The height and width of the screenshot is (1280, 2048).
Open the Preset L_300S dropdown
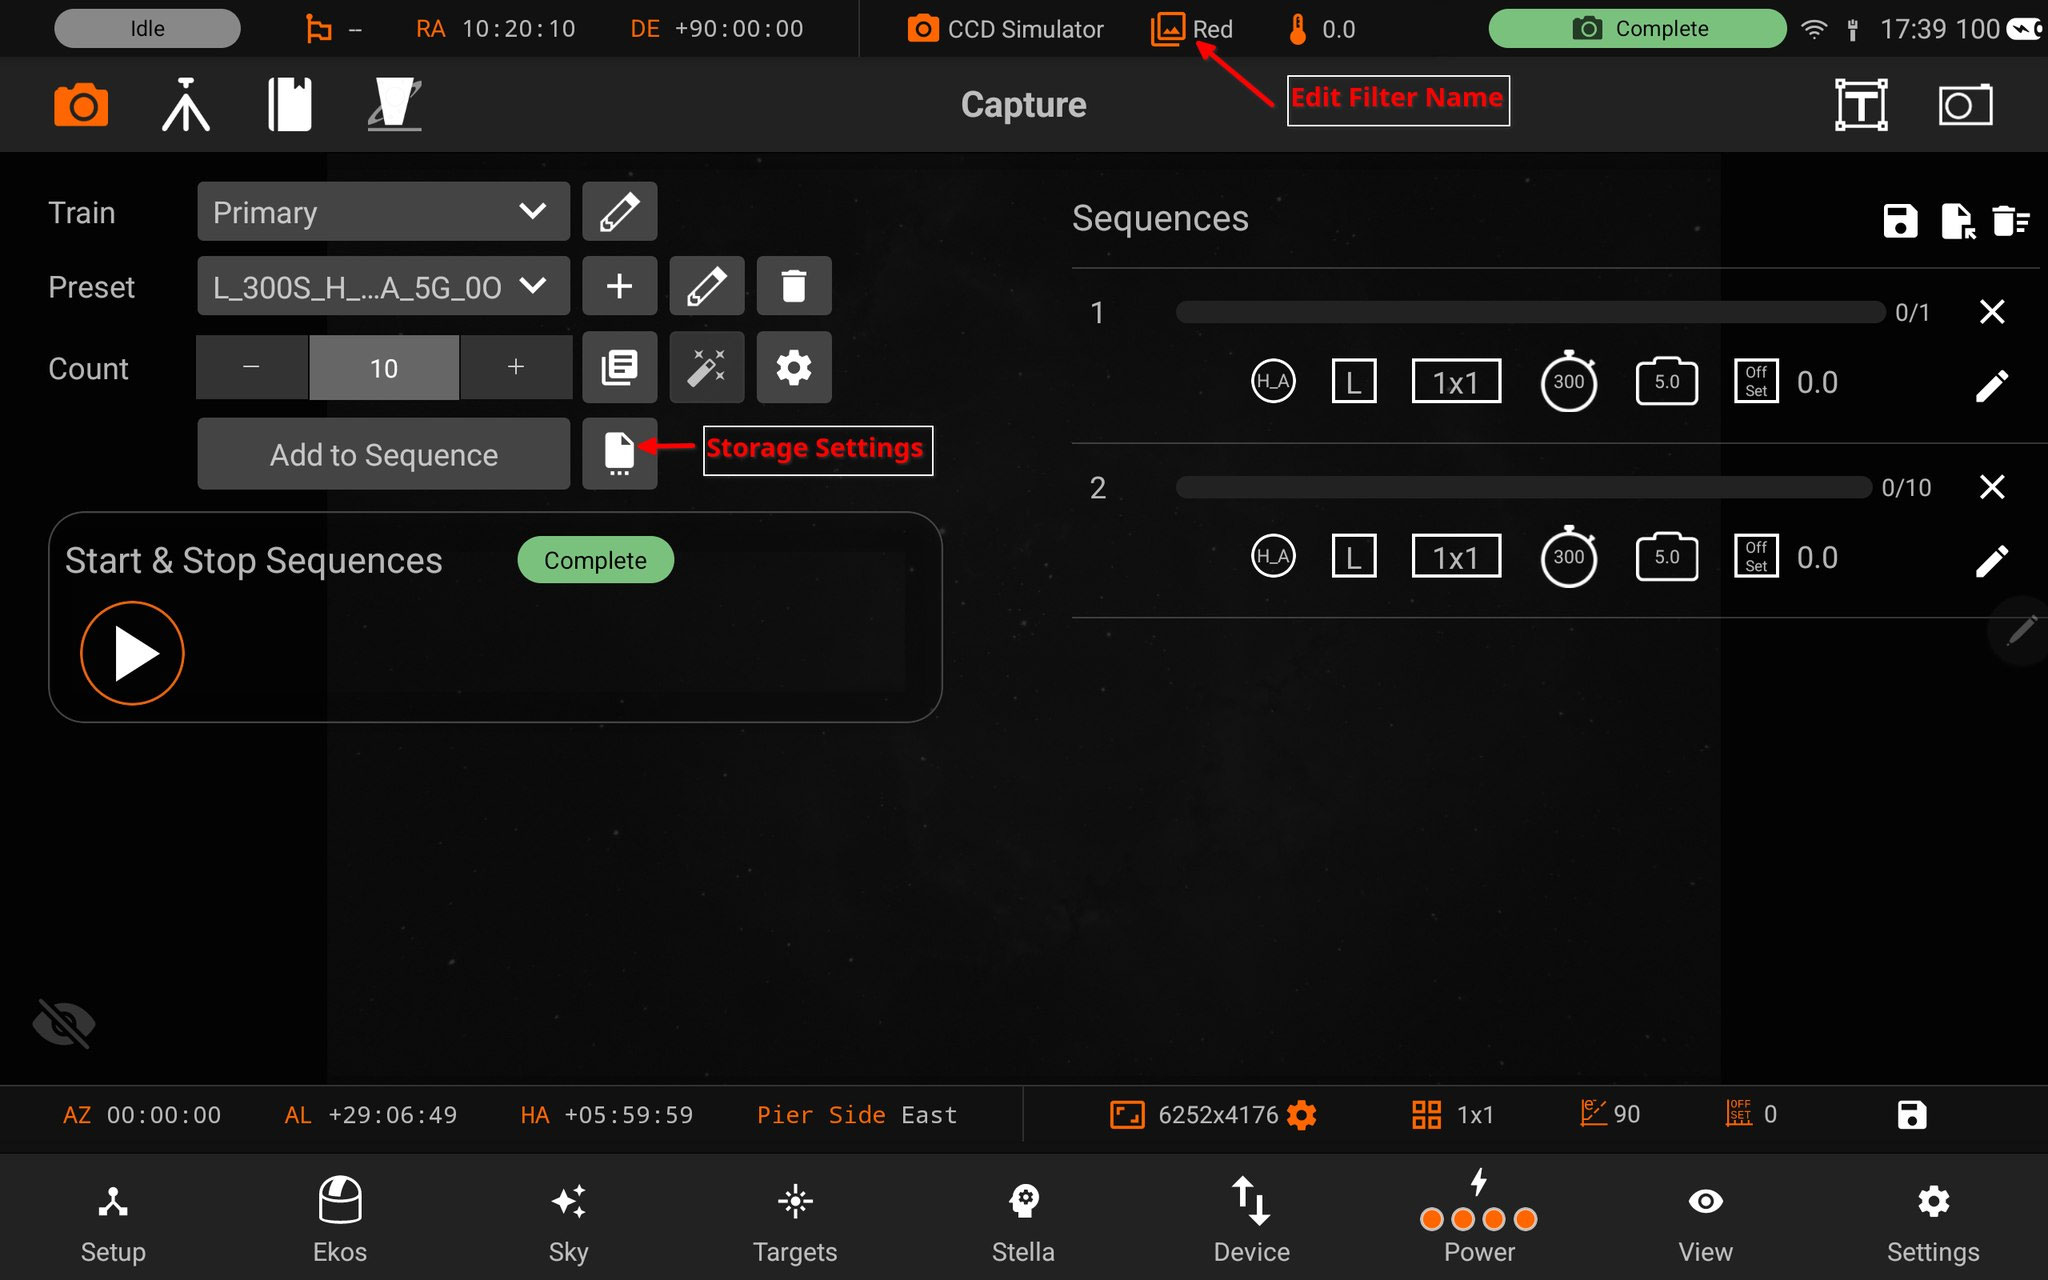383,287
